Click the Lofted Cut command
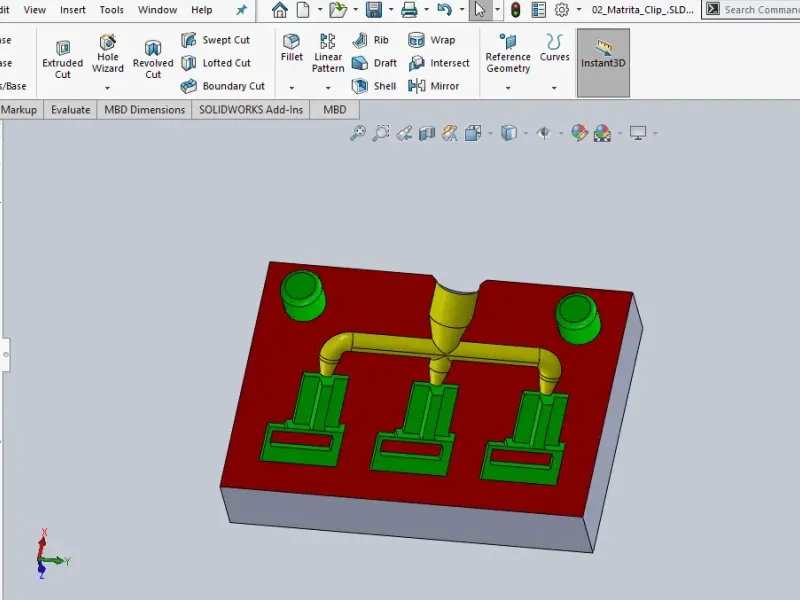This screenshot has height=600, width=800. (x=216, y=63)
